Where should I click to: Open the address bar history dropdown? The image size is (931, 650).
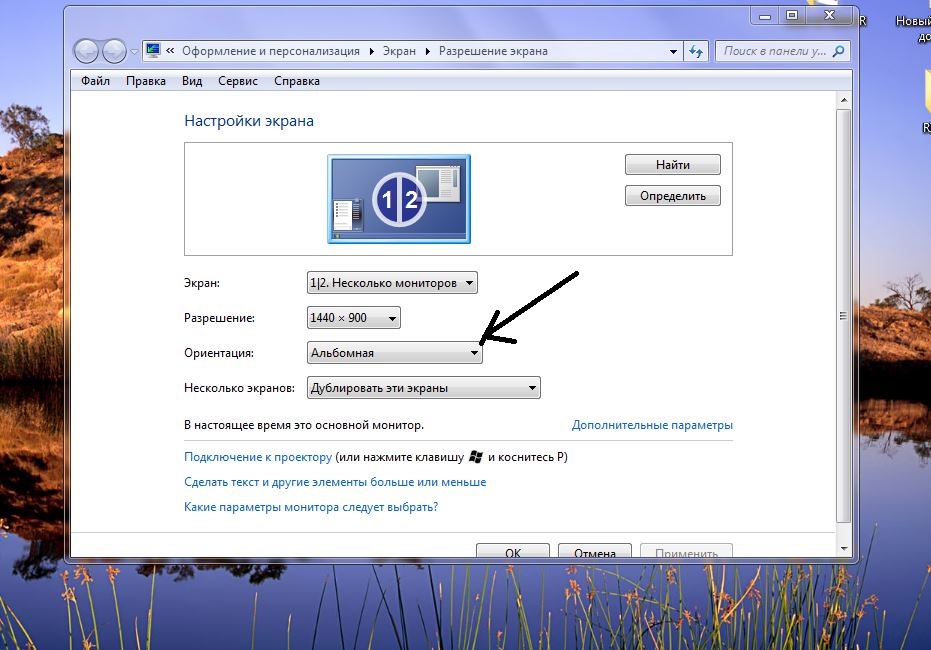673,52
